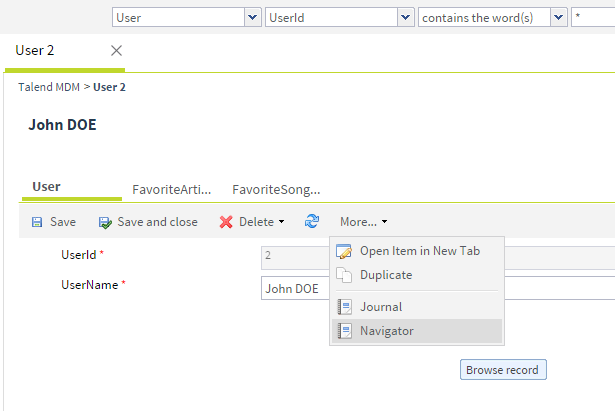Expand the Delete dropdown arrow
615x411 pixels.
click(281, 222)
